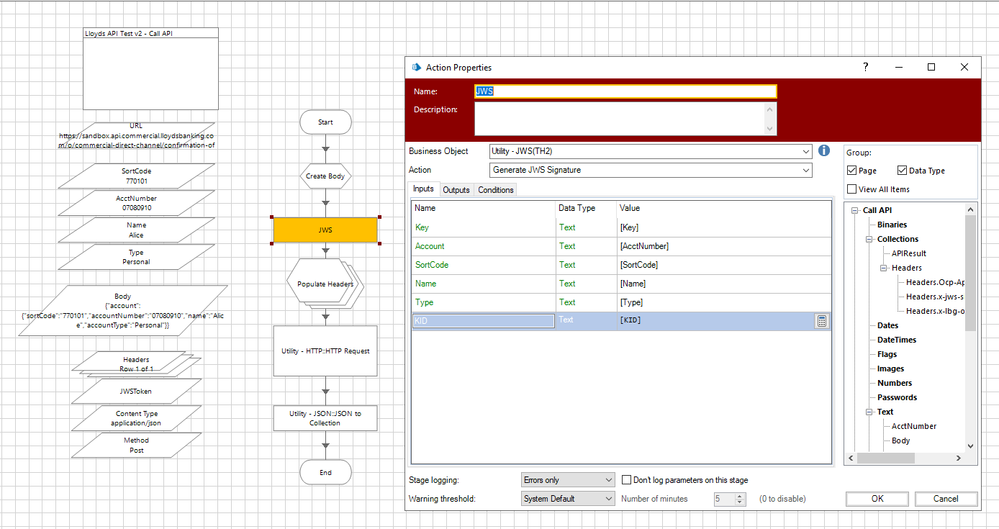999x529 pixels.
Task: Select the Populate Headers loop stage
Action: pos(325,284)
